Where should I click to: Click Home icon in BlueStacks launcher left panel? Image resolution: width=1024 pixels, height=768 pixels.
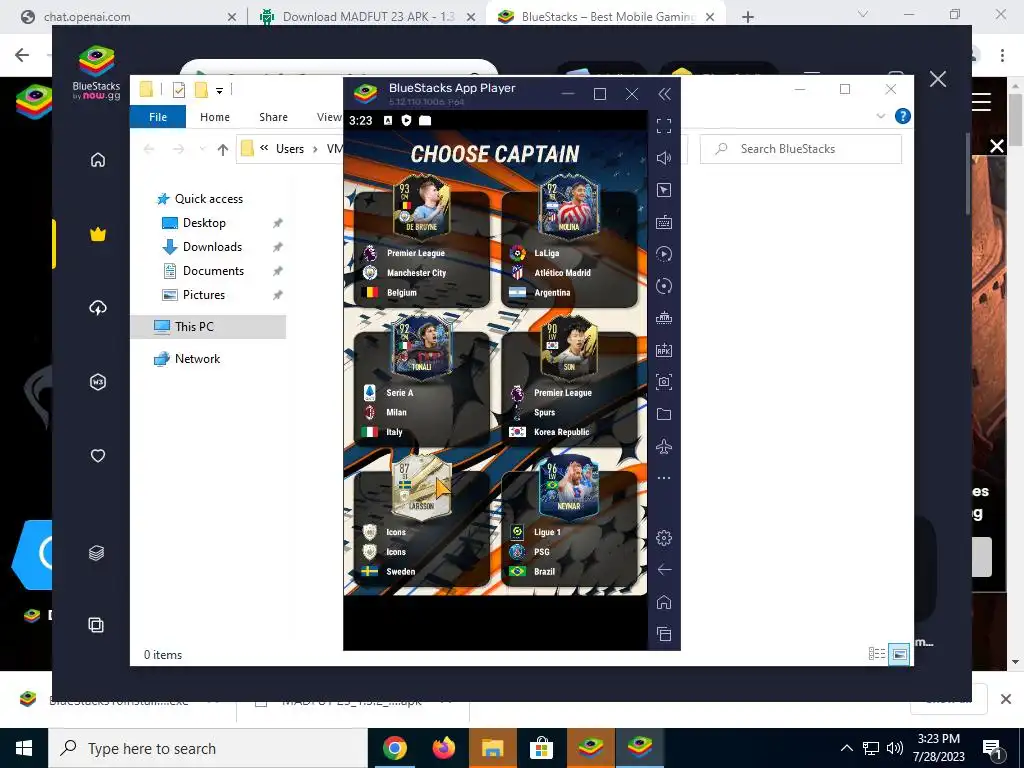pyautogui.click(x=98, y=160)
